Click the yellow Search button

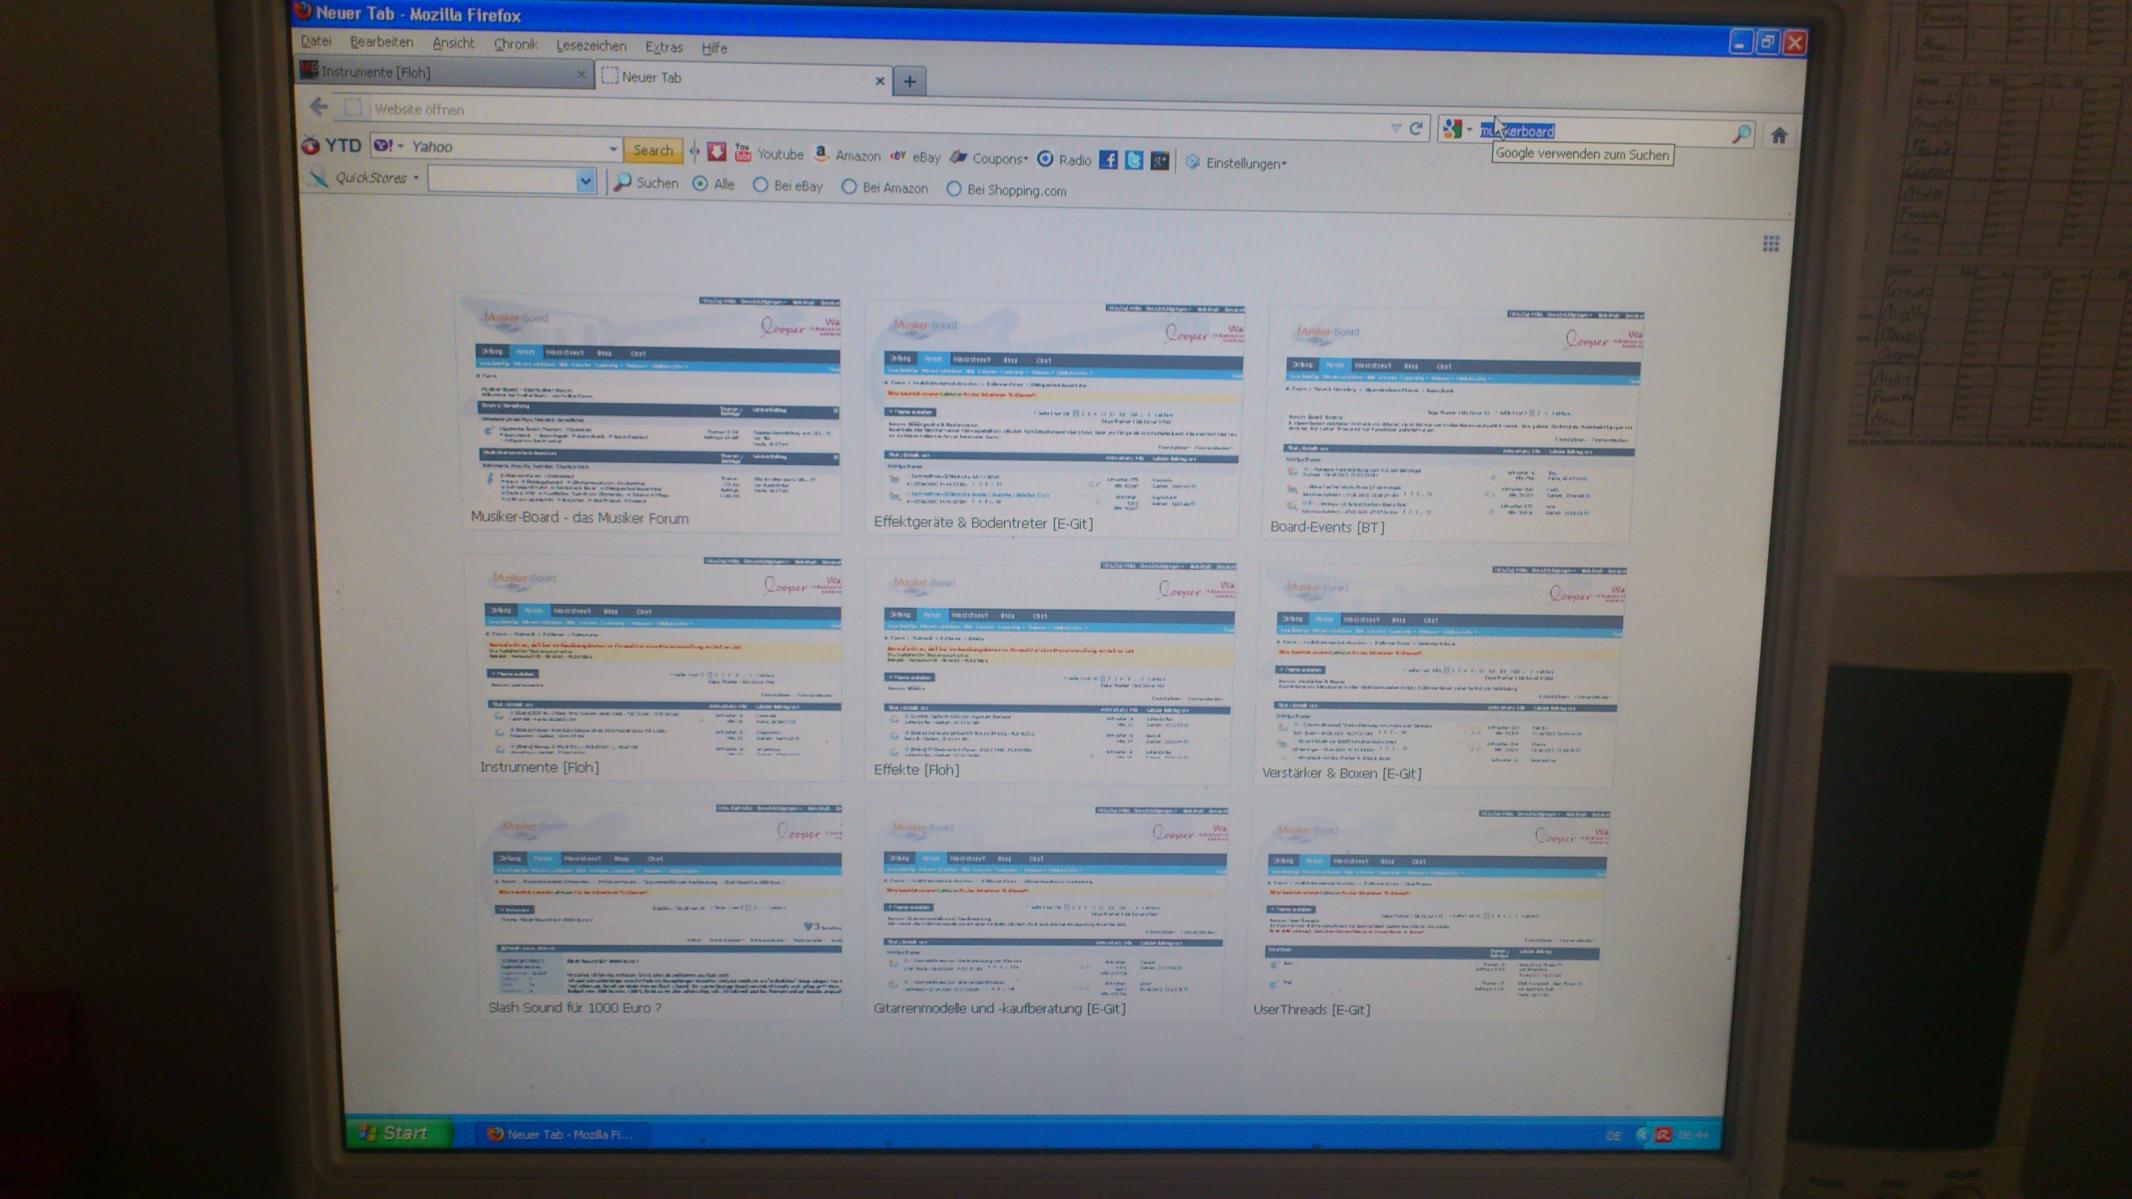tap(653, 150)
